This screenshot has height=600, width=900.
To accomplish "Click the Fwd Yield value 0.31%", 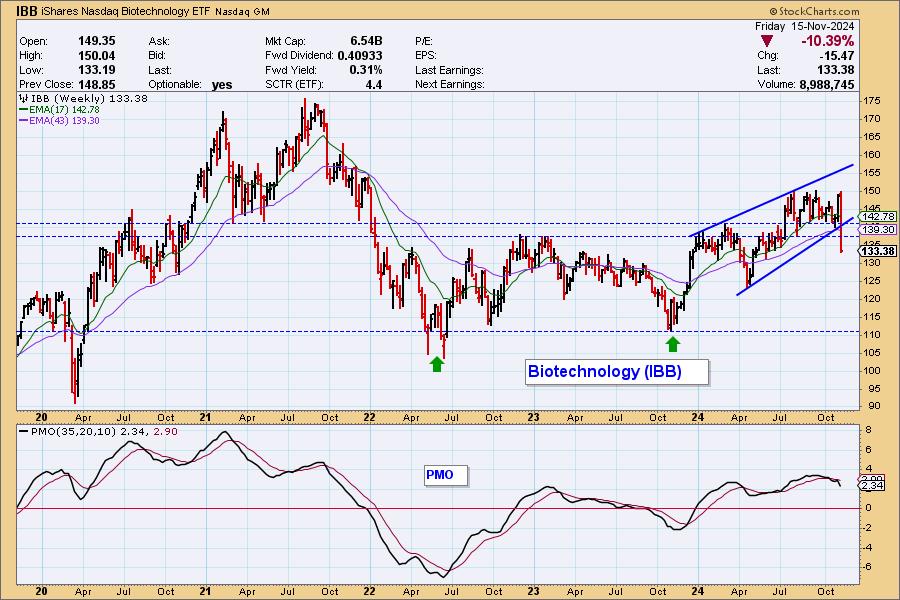I will click(366, 69).
